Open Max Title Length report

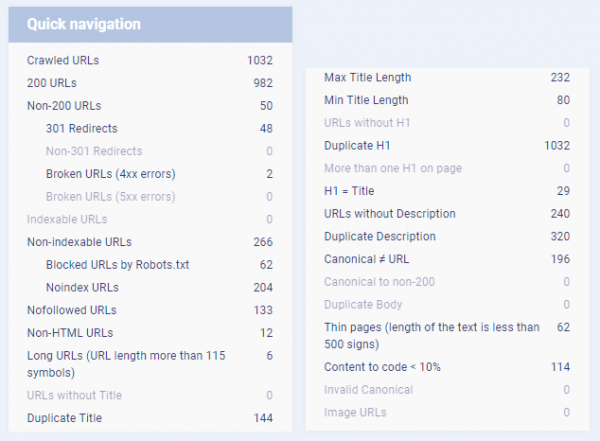367,77
